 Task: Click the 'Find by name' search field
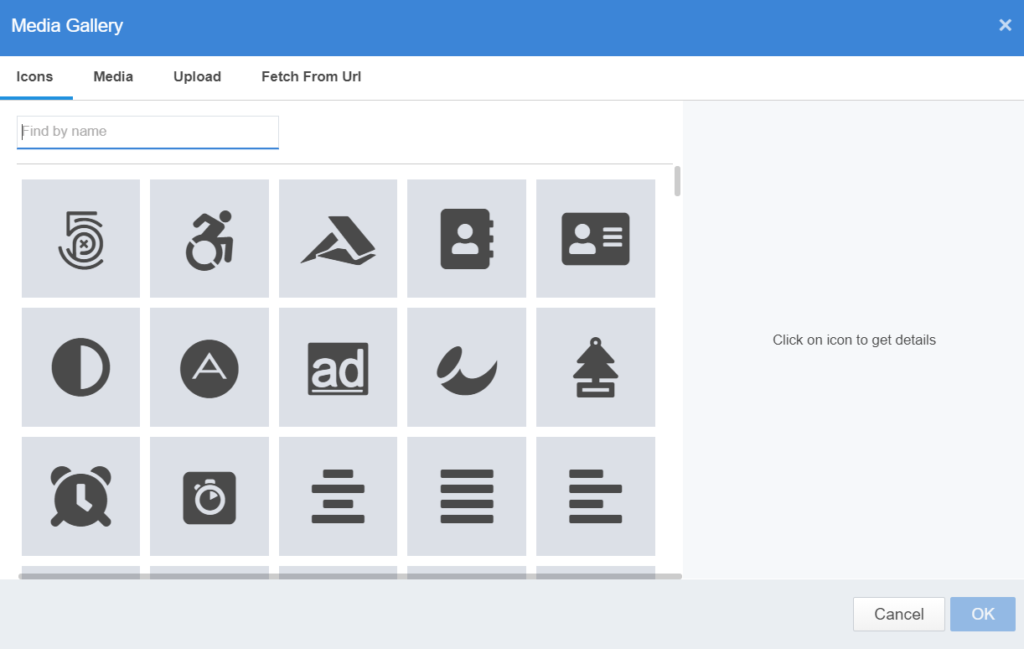click(x=147, y=131)
